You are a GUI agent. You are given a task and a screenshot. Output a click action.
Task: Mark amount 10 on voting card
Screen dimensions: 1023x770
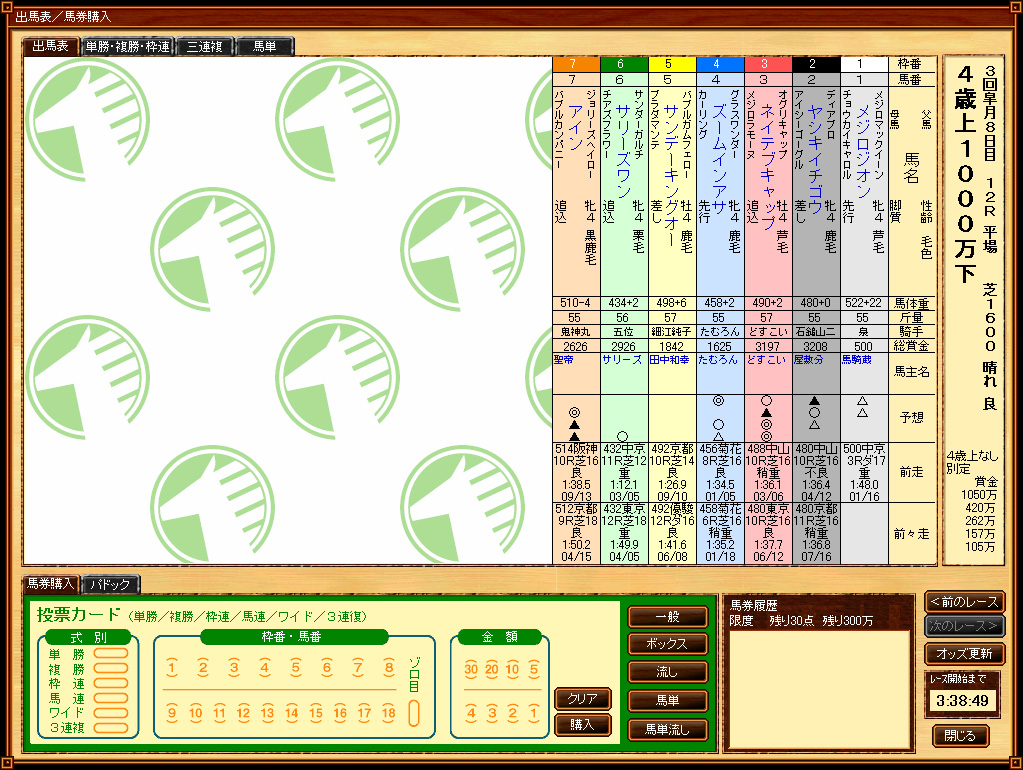pyautogui.click(x=513, y=669)
